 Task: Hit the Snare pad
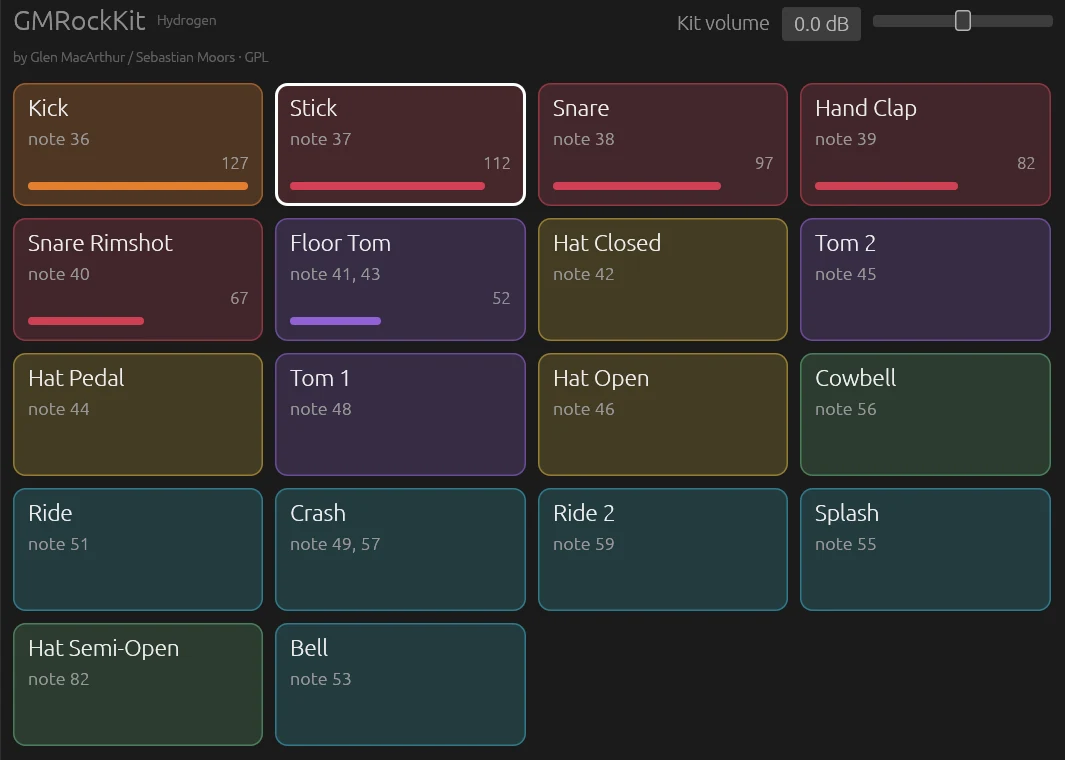663,144
